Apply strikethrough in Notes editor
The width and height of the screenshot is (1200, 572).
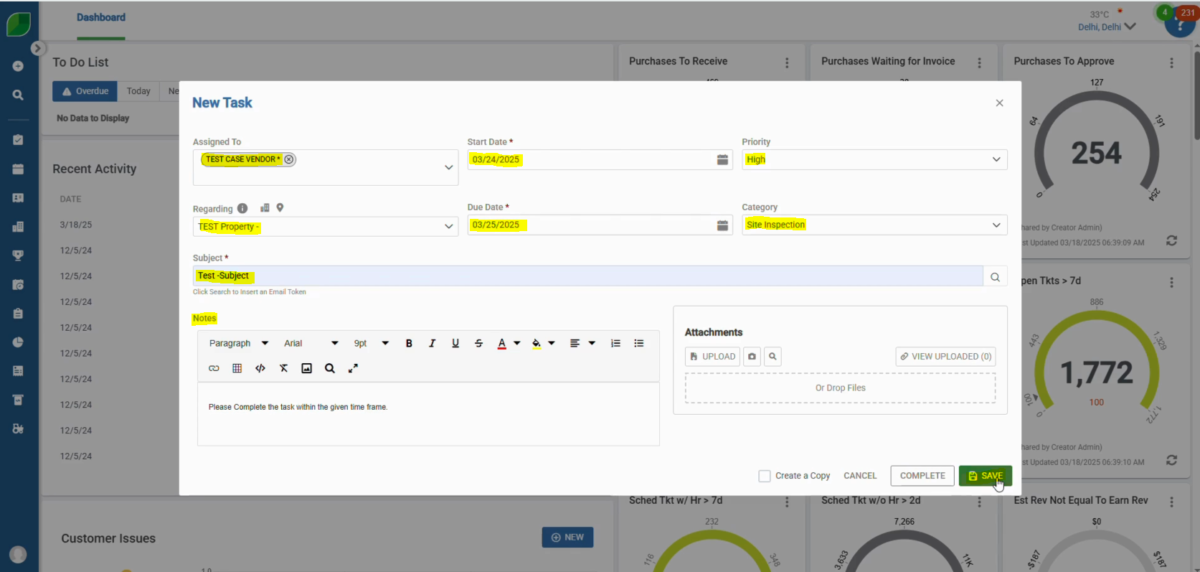[x=478, y=343]
